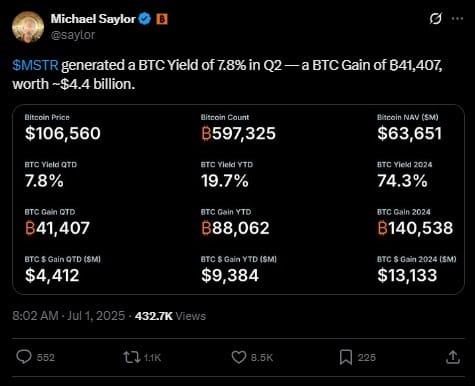Click the Grok explain post icon
The image size is (475, 386).
(x=436, y=19)
